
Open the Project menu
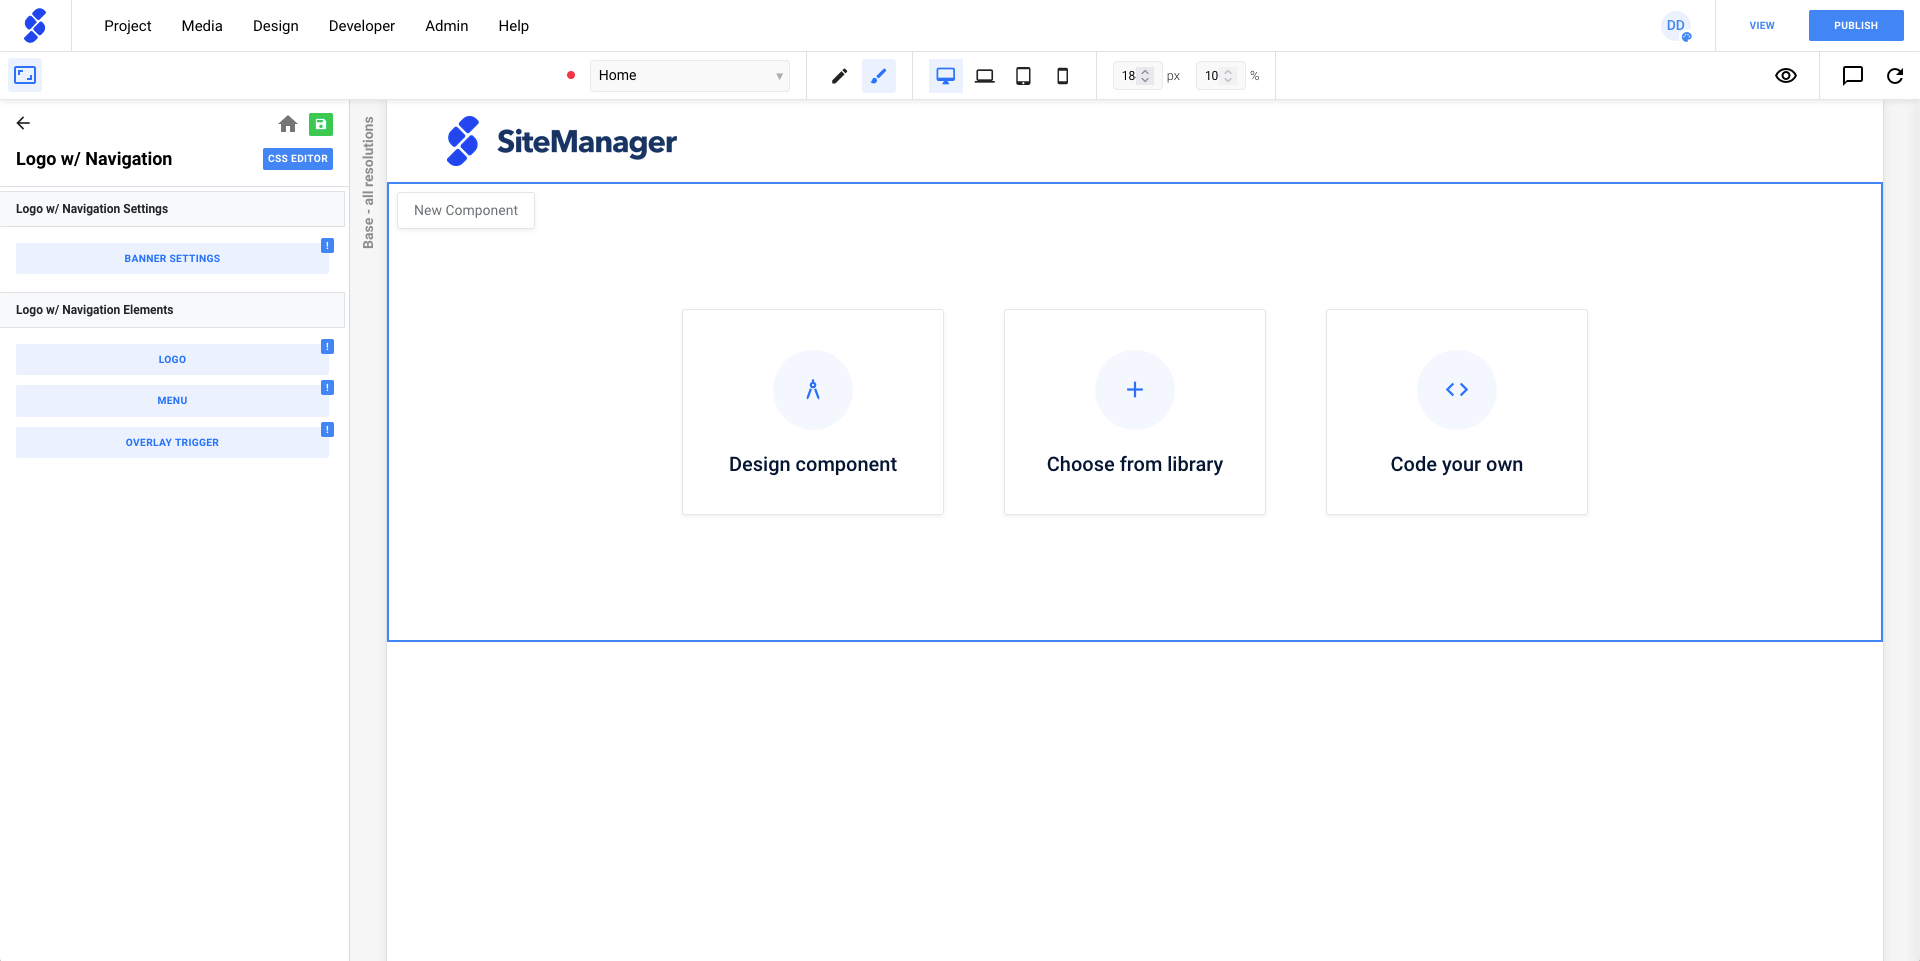pos(127,26)
